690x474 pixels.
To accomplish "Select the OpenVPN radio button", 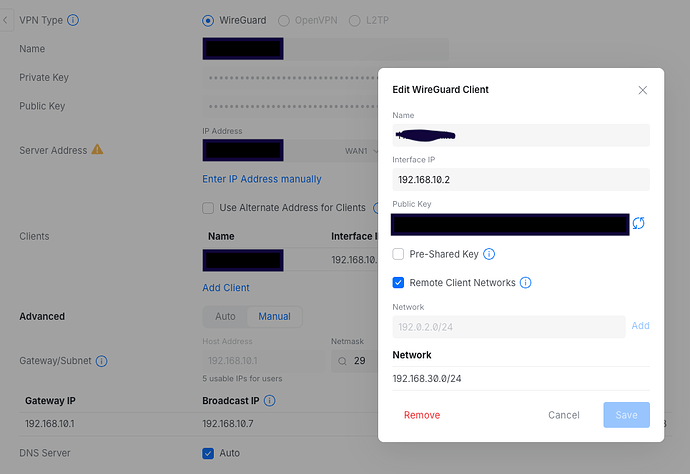I will click(283, 20).
